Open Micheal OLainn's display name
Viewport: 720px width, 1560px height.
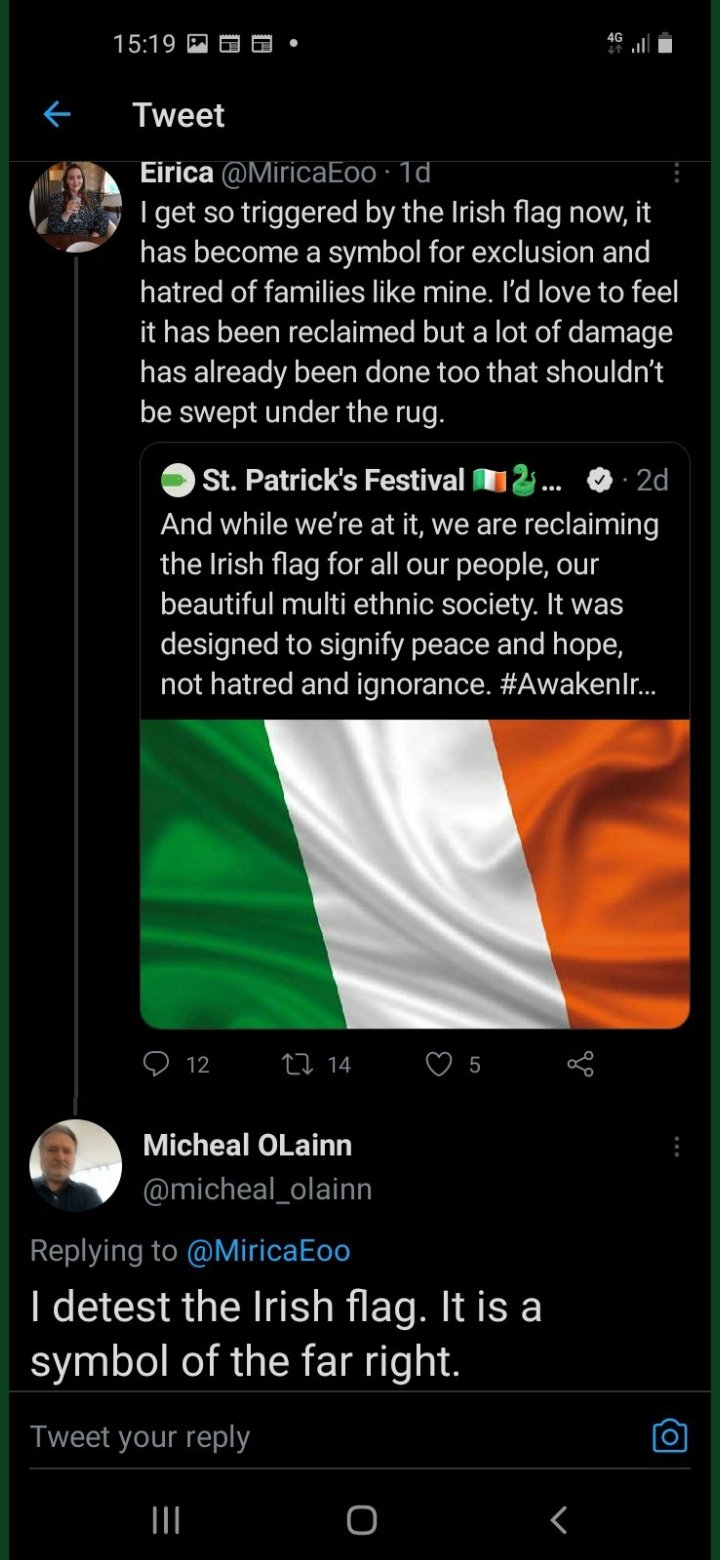(x=247, y=1145)
